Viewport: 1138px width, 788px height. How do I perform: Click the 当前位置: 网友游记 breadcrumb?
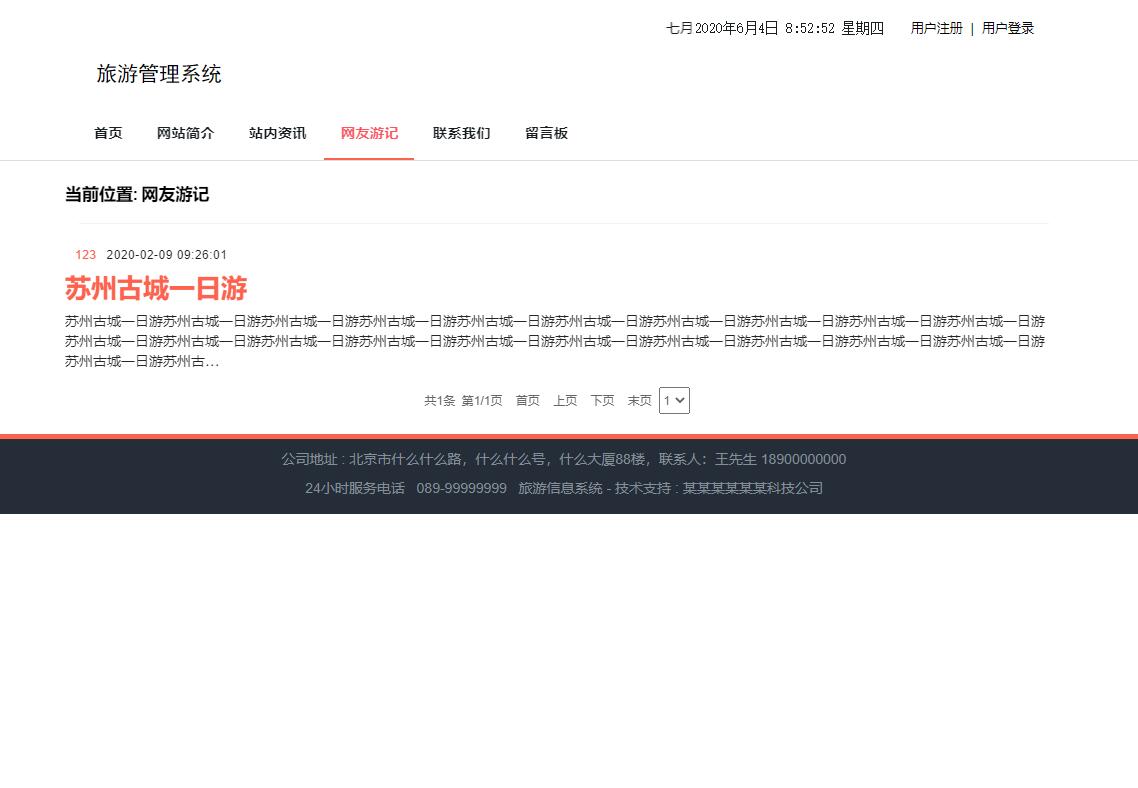click(136, 195)
